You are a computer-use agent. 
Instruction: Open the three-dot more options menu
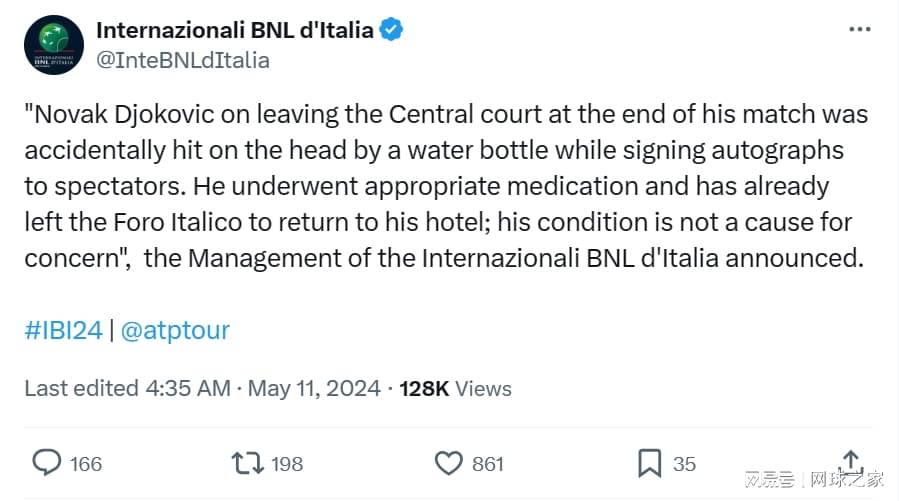tap(859, 29)
